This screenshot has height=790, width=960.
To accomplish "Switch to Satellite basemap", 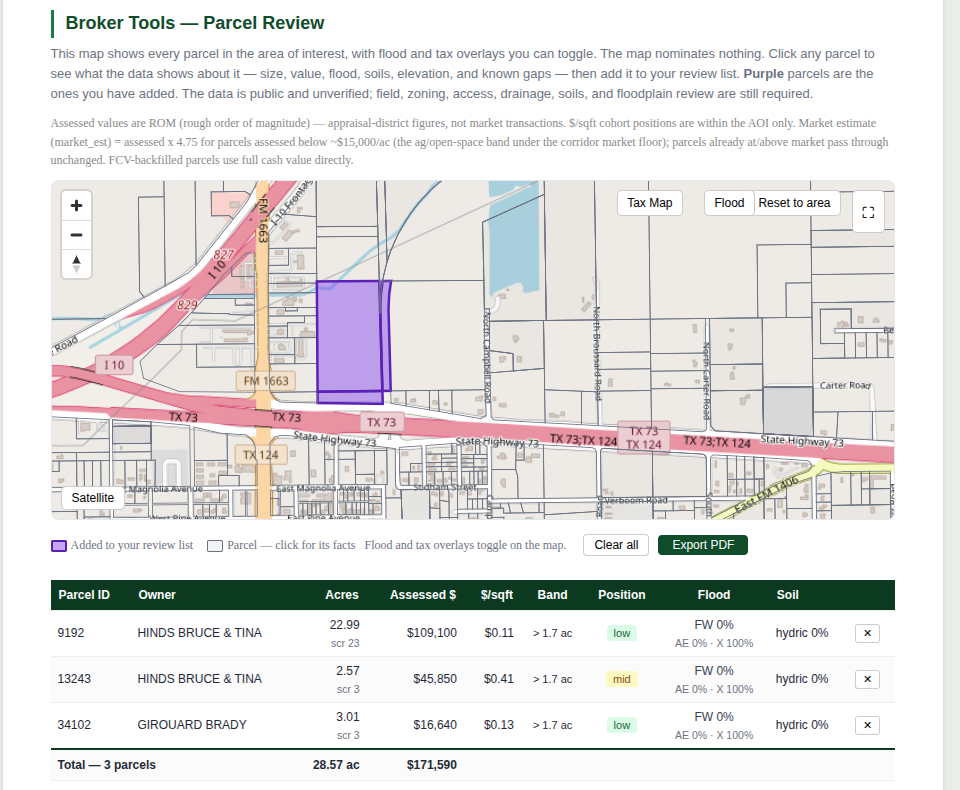I will (92, 498).
